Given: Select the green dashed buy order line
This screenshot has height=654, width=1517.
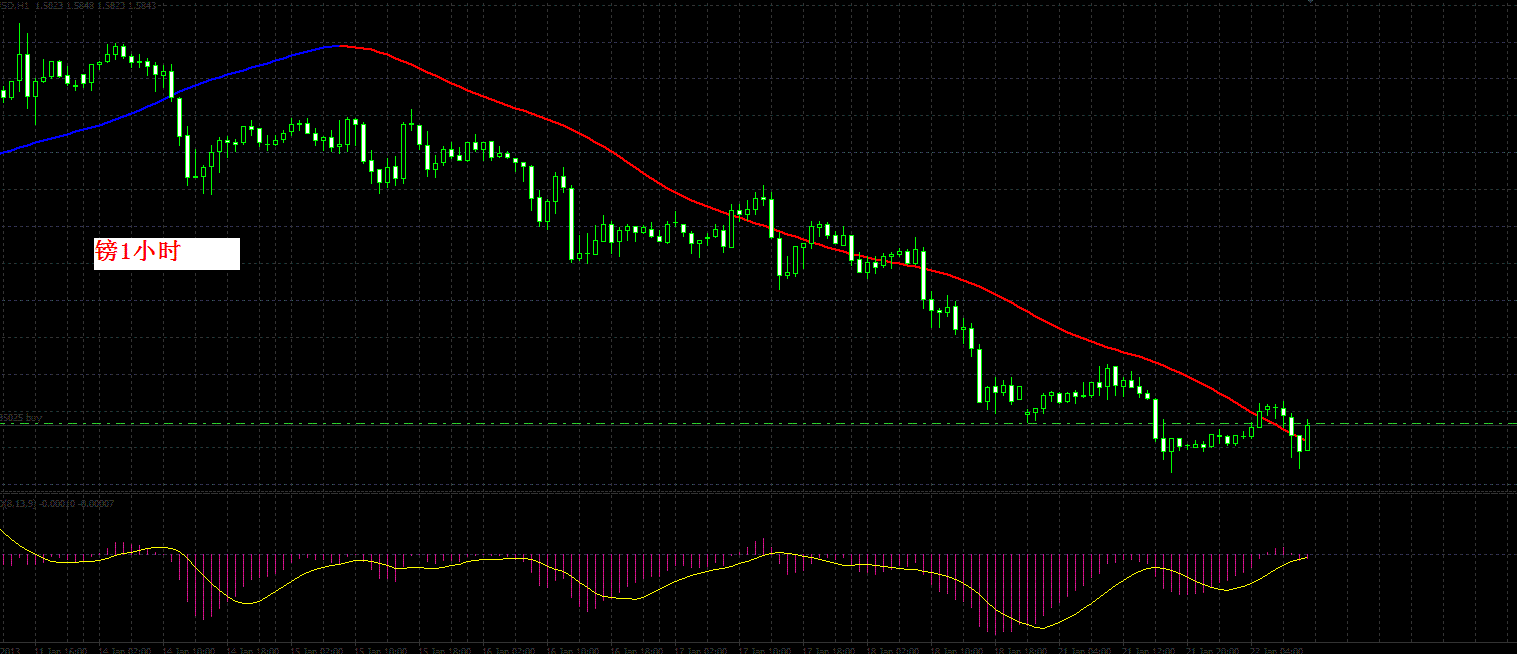Looking at the screenshot, I should [x=758, y=424].
